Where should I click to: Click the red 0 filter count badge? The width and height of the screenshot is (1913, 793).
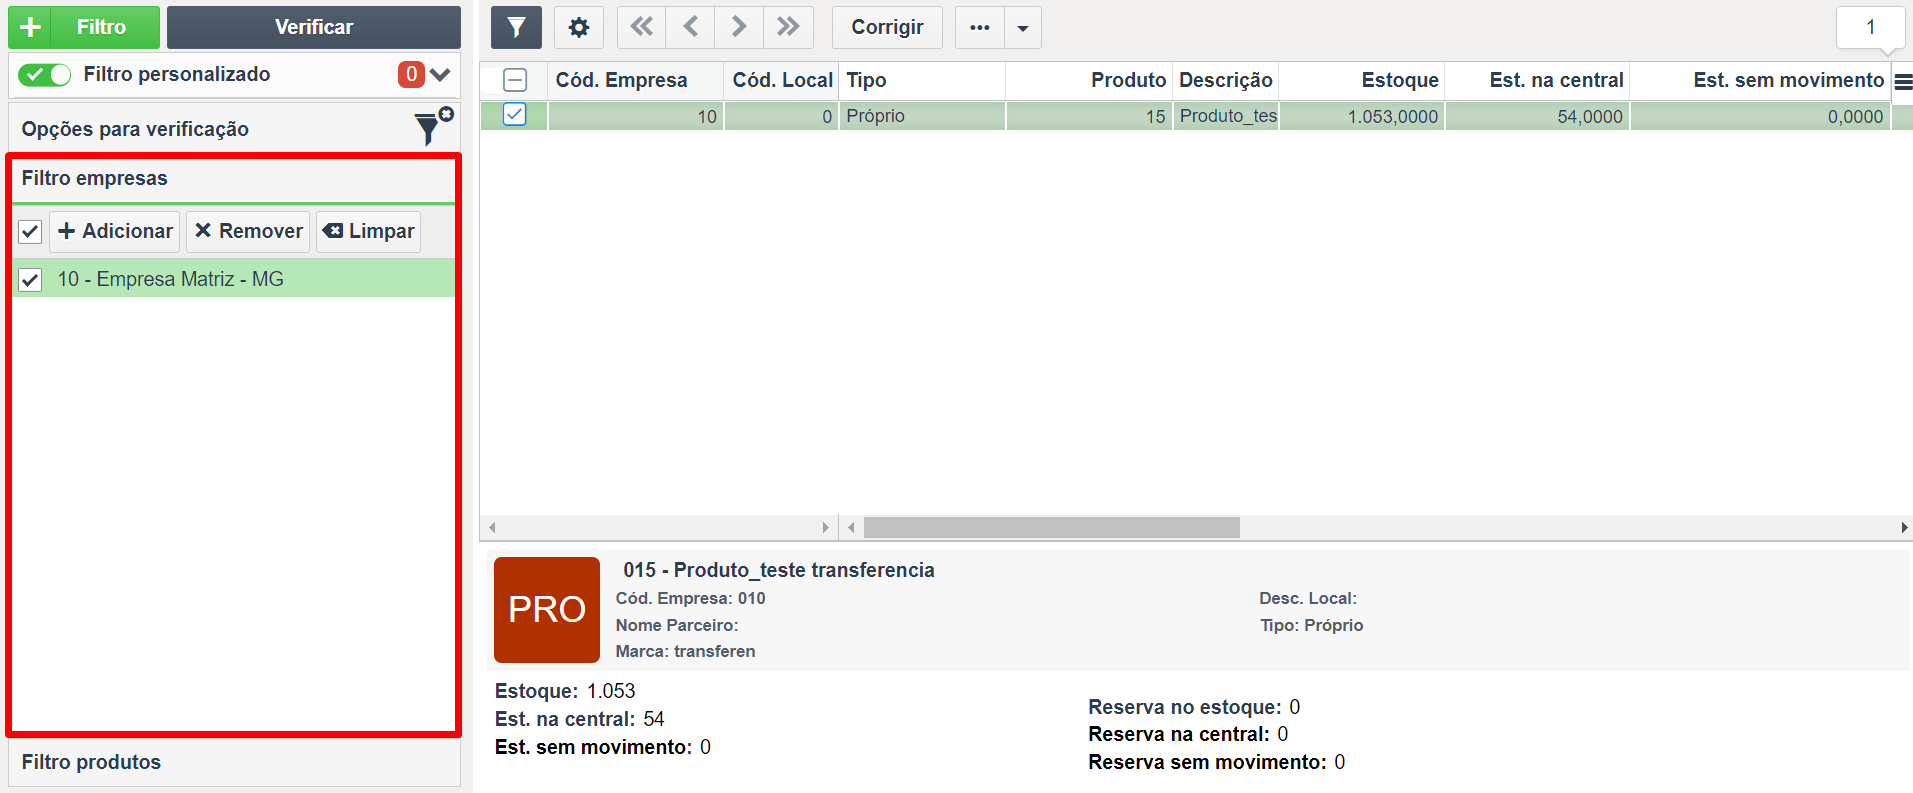[411, 74]
